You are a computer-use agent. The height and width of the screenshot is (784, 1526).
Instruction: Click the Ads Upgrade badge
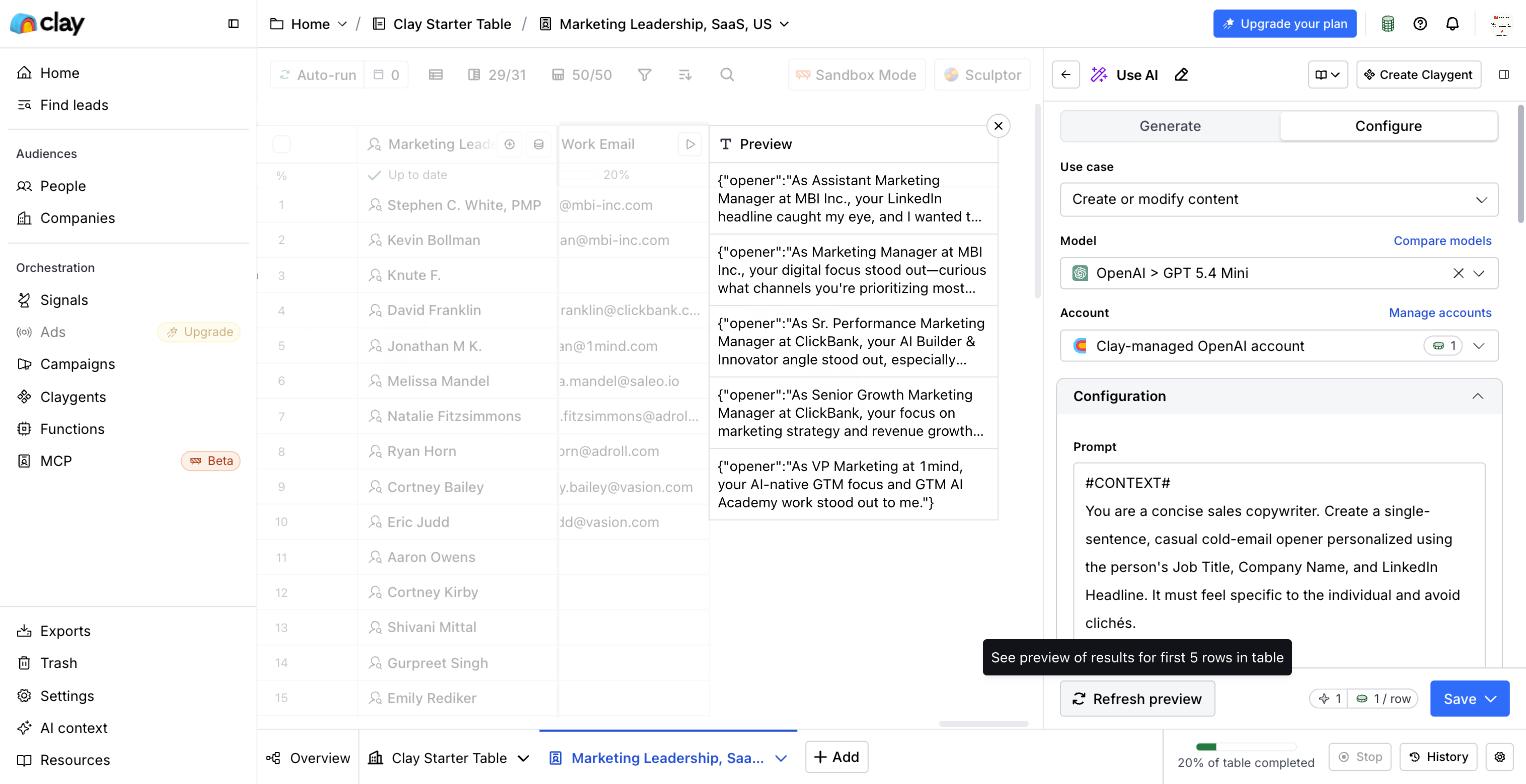click(x=199, y=332)
